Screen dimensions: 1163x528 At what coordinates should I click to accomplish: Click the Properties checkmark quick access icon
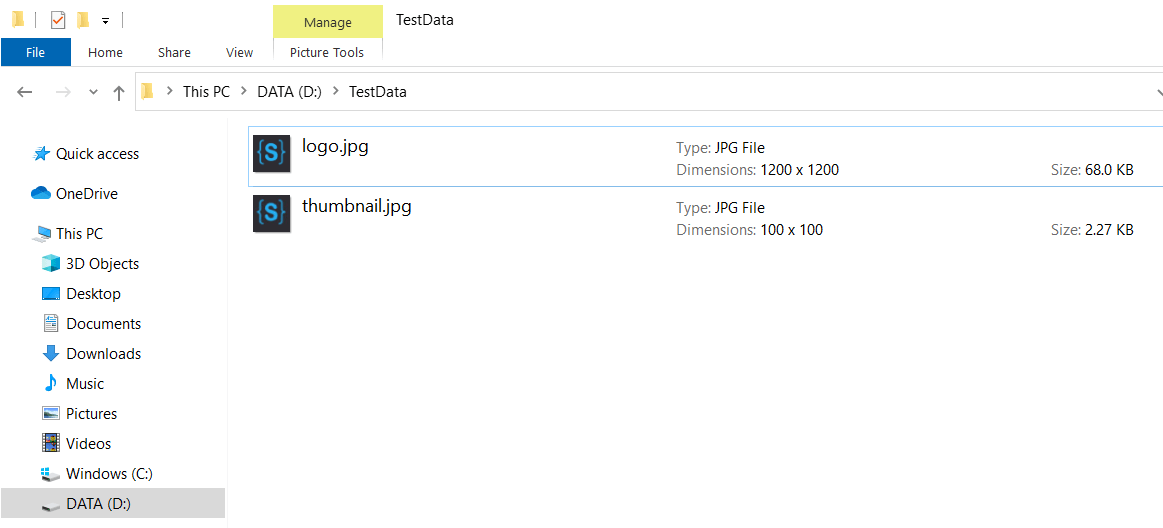[x=58, y=20]
